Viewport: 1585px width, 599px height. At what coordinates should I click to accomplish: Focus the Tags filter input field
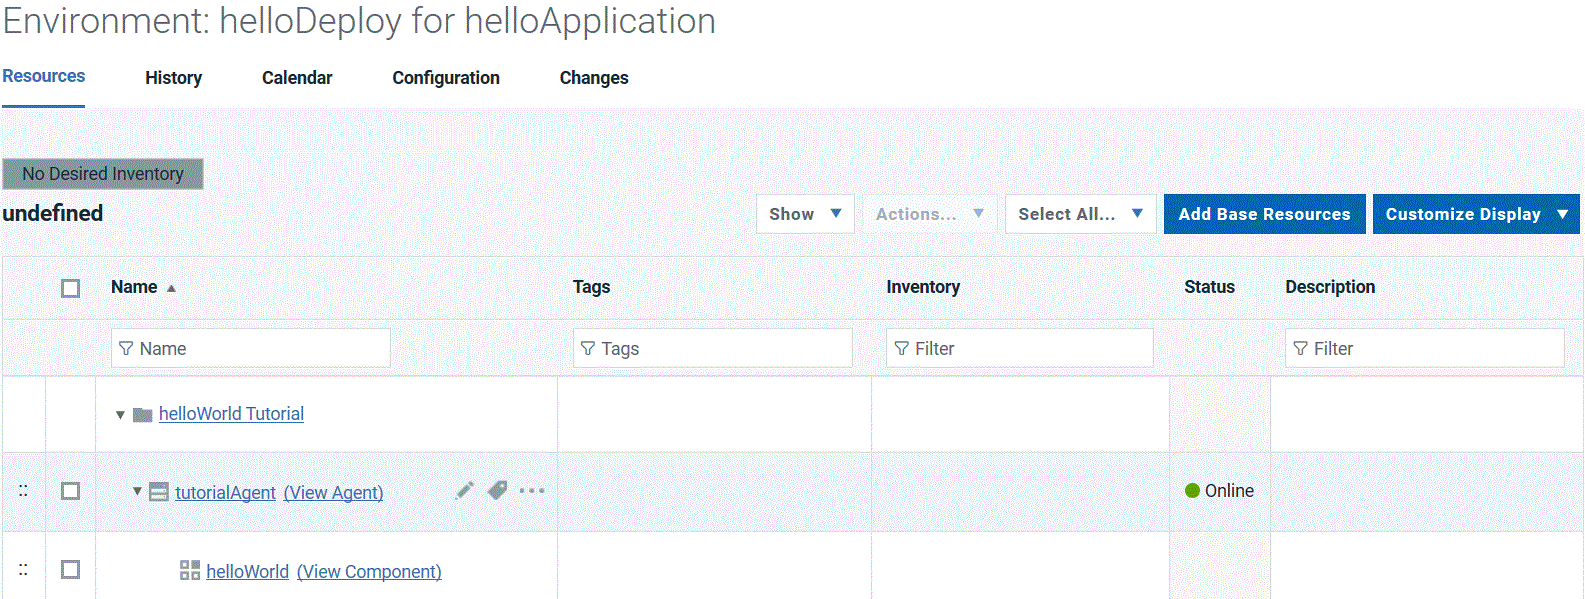tap(713, 348)
